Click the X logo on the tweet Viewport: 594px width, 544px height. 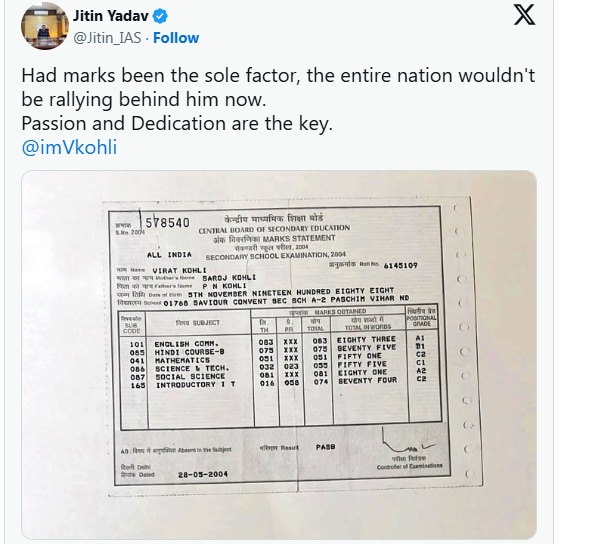point(524,14)
